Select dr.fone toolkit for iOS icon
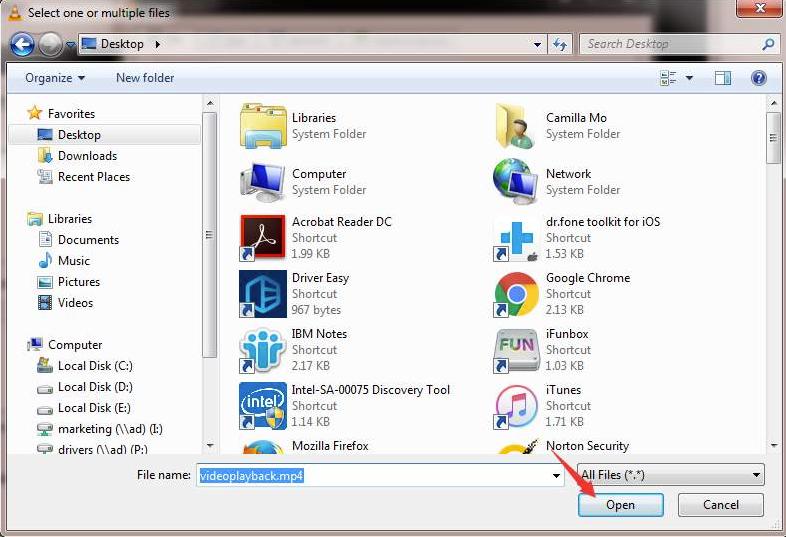The width and height of the screenshot is (786, 537). point(516,238)
